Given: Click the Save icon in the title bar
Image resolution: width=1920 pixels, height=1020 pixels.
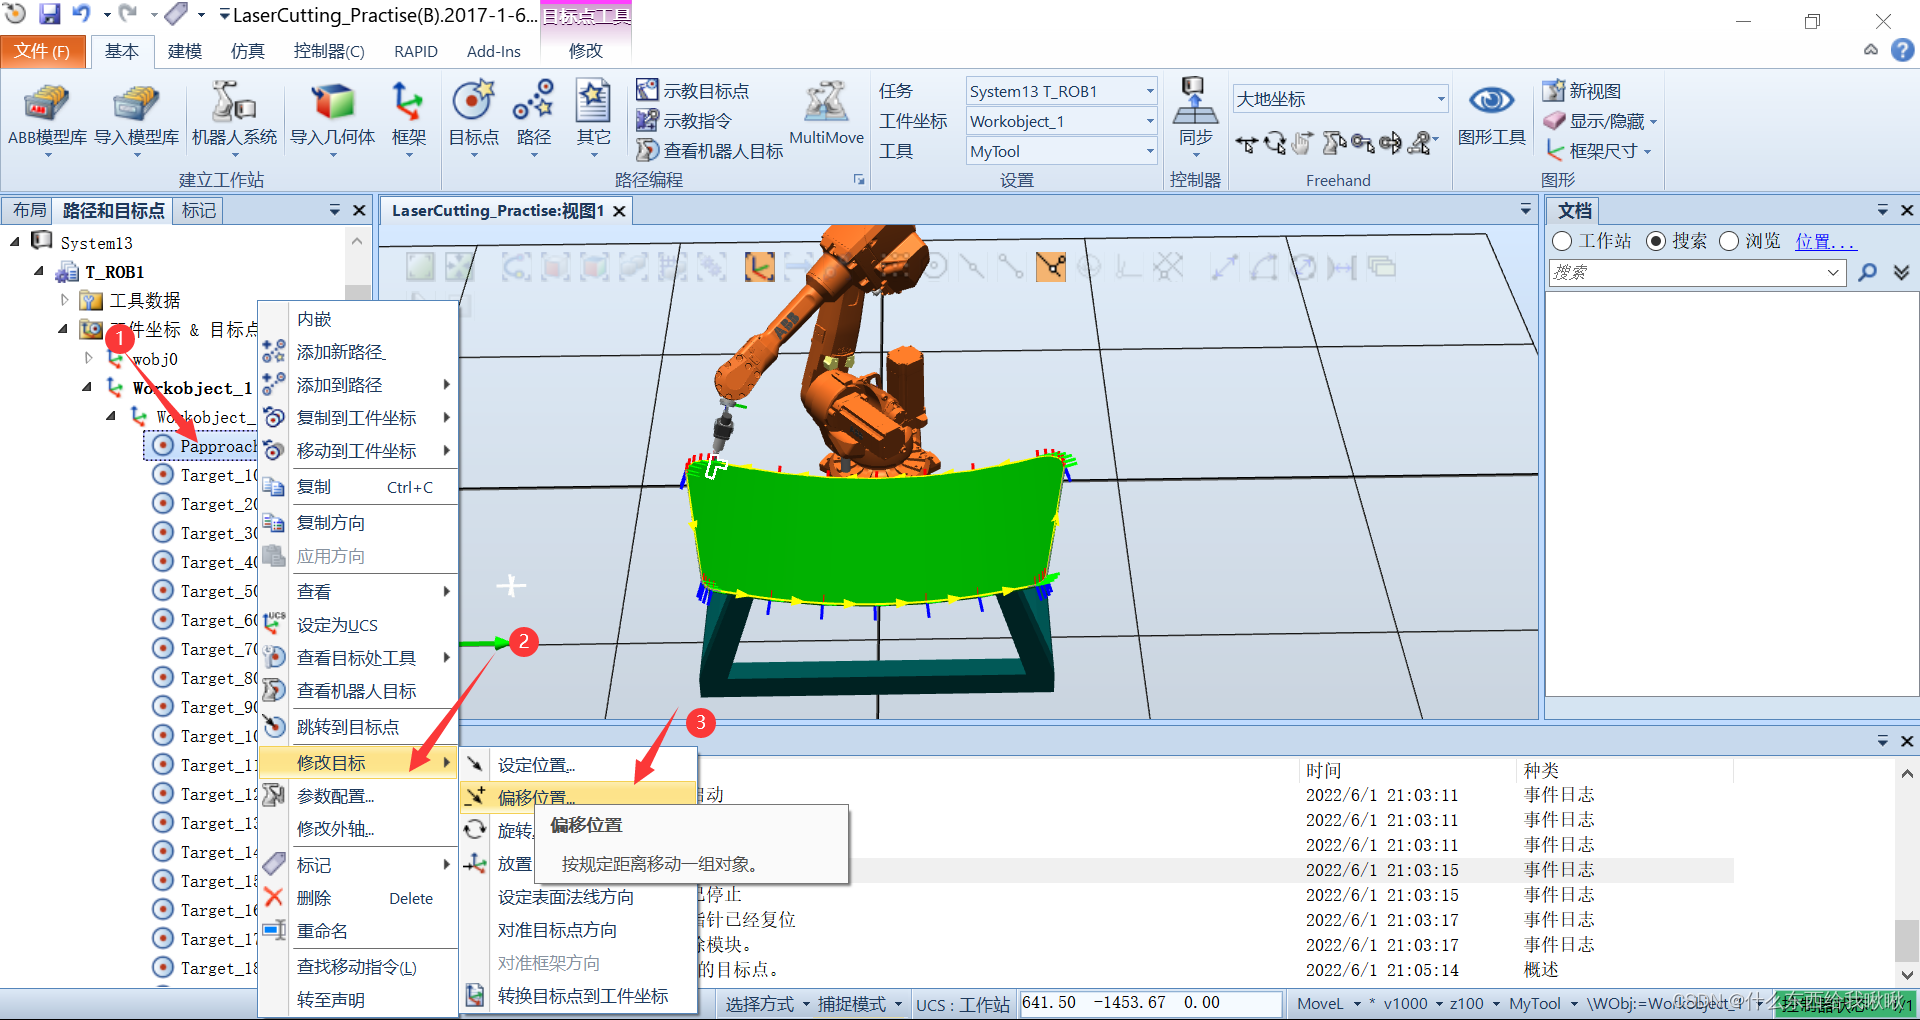Looking at the screenshot, I should [49, 14].
